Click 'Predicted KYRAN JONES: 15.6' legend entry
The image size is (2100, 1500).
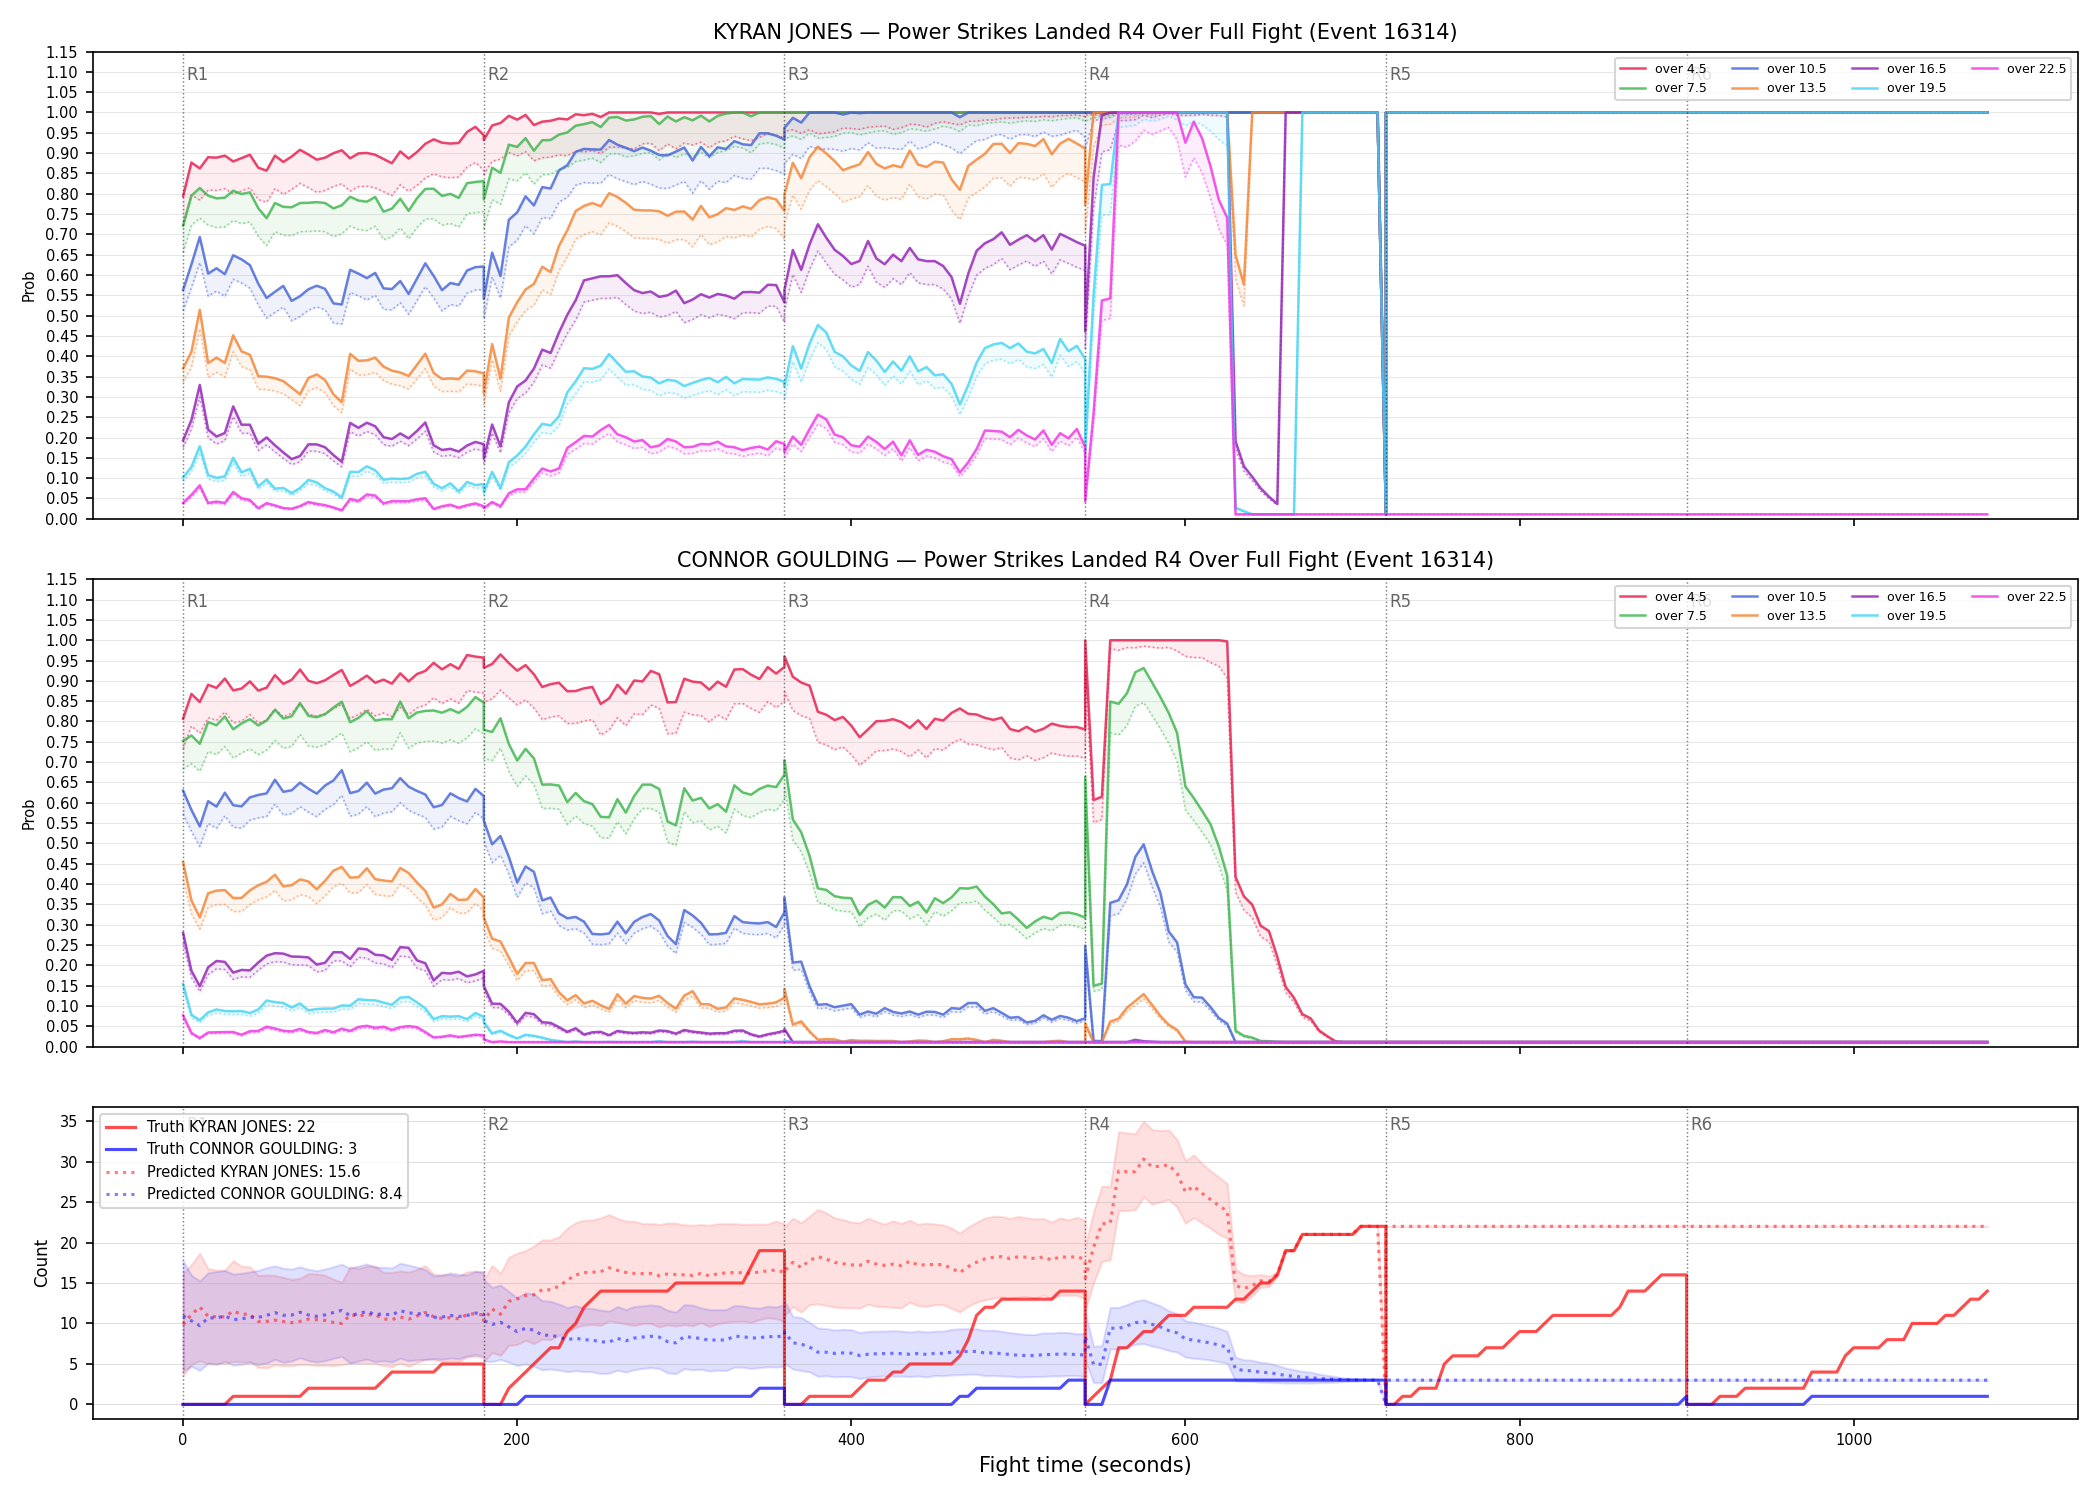pyautogui.click(x=254, y=1172)
